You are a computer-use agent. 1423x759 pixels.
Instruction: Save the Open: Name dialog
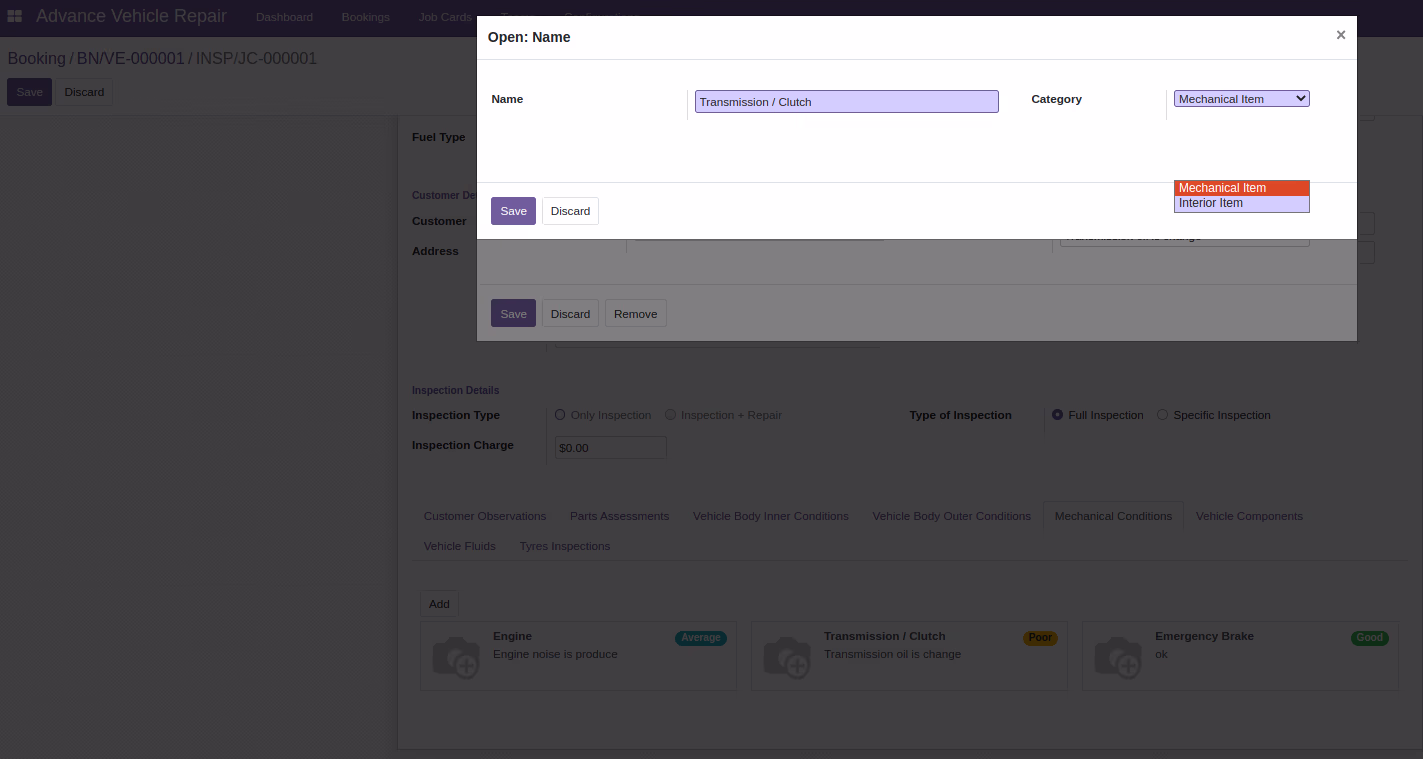(x=513, y=211)
